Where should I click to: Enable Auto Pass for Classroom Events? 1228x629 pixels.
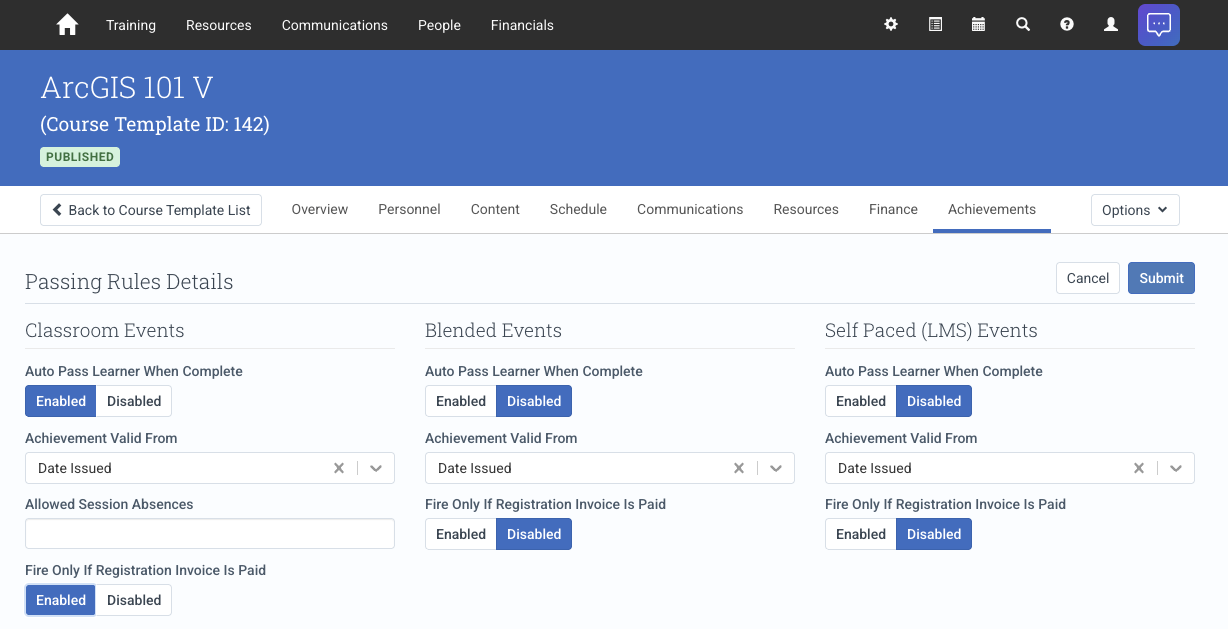click(x=61, y=401)
